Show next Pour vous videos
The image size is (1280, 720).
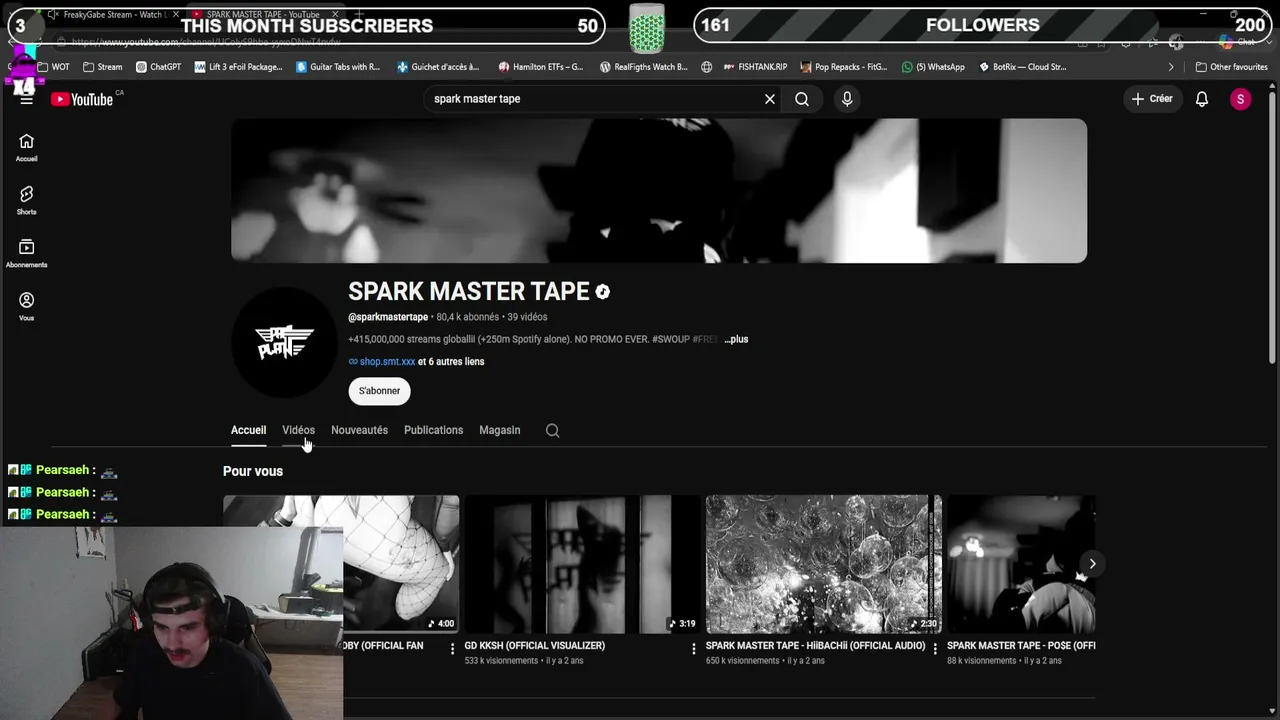[1092, 564]
